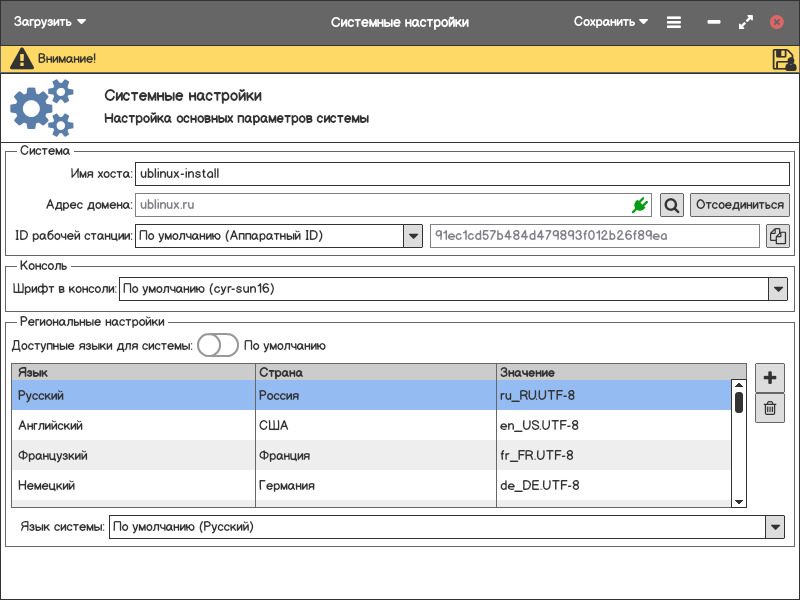Click the domain search magnifier icon

[x=672, y=205]
